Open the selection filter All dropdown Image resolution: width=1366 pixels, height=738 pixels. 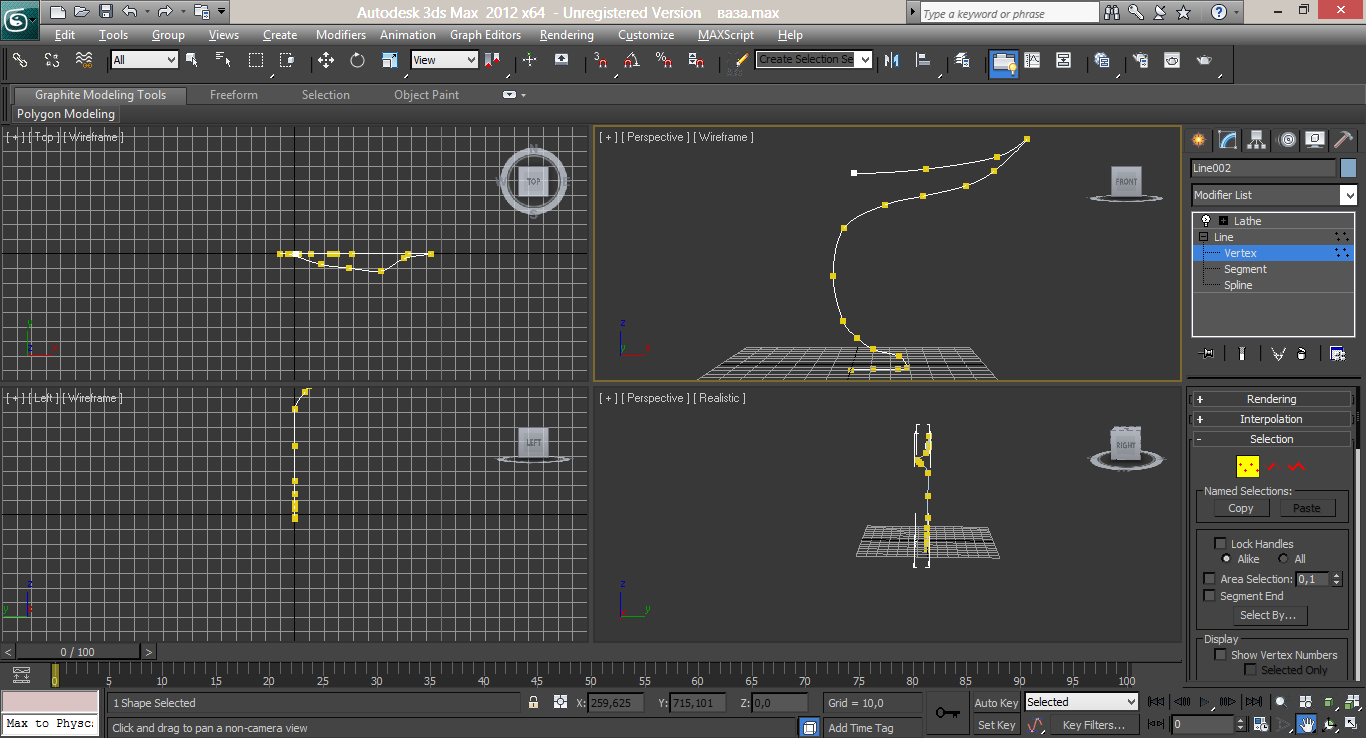144,60
